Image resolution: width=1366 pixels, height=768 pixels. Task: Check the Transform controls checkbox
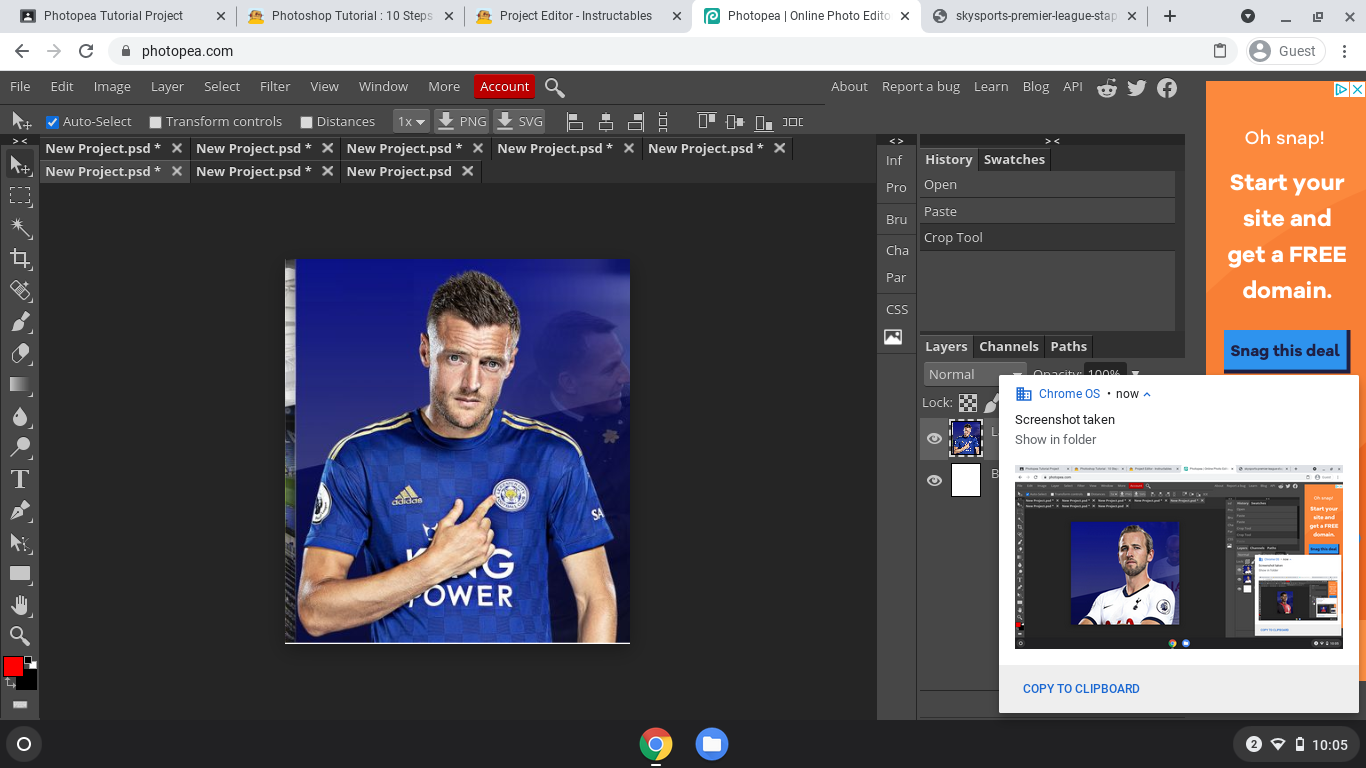(x=155, y=121)
